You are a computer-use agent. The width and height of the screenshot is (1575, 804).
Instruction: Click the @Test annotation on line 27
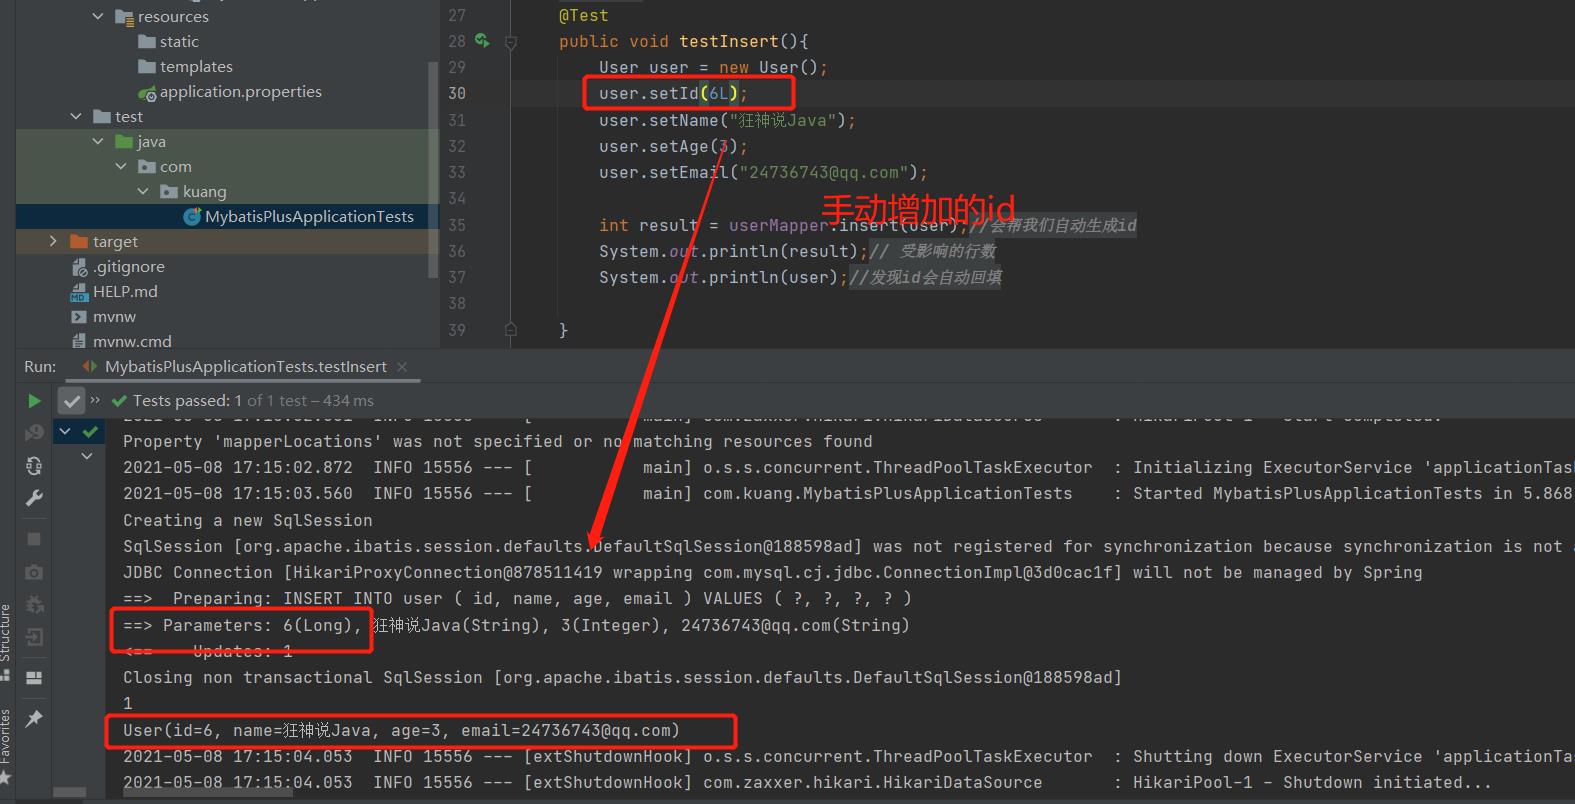(x=584, y=15)
